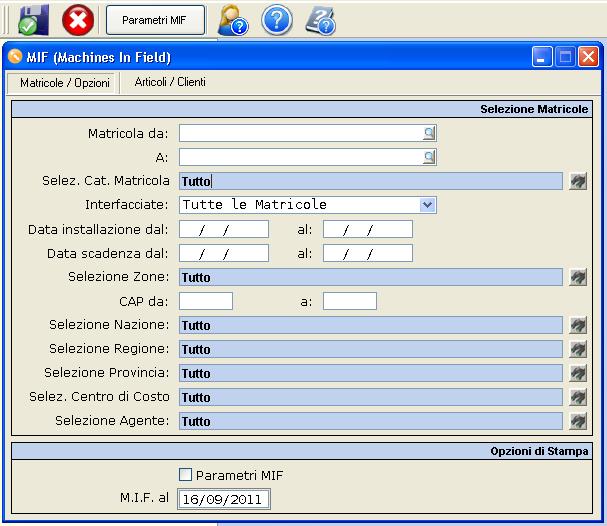The height and width of the screenshot is (526, 607).
Task: Click the red cancel X icon
Action: tap(78, 20)
